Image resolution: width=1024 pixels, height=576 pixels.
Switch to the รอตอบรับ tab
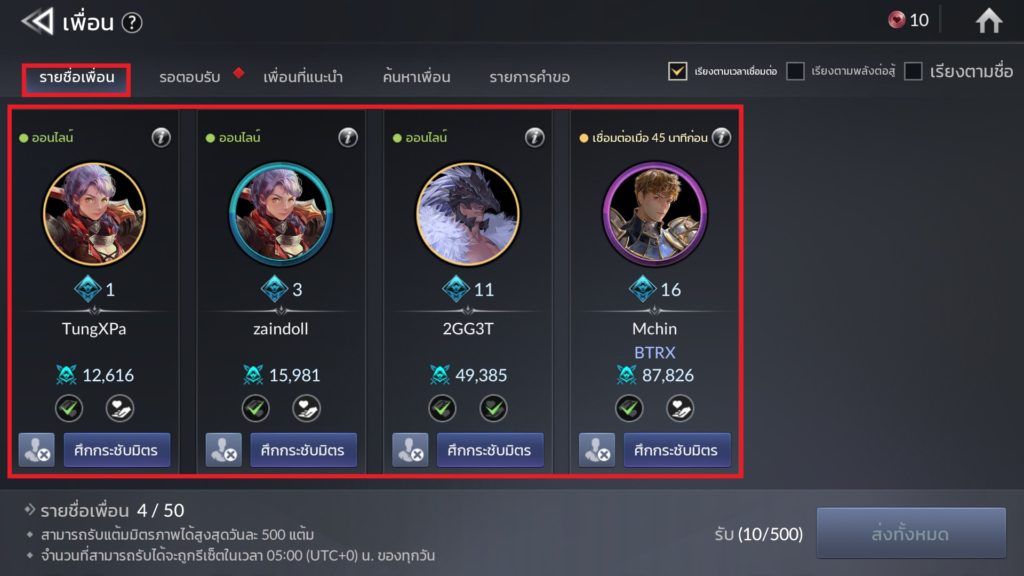click(x=190, y=77)
